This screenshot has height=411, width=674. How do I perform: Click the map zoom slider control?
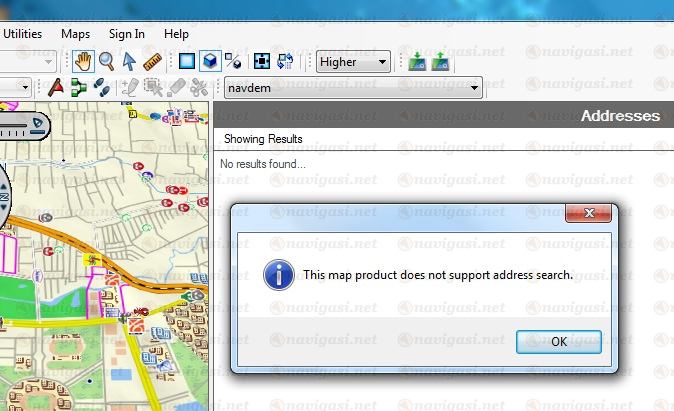tap(22, 123)
